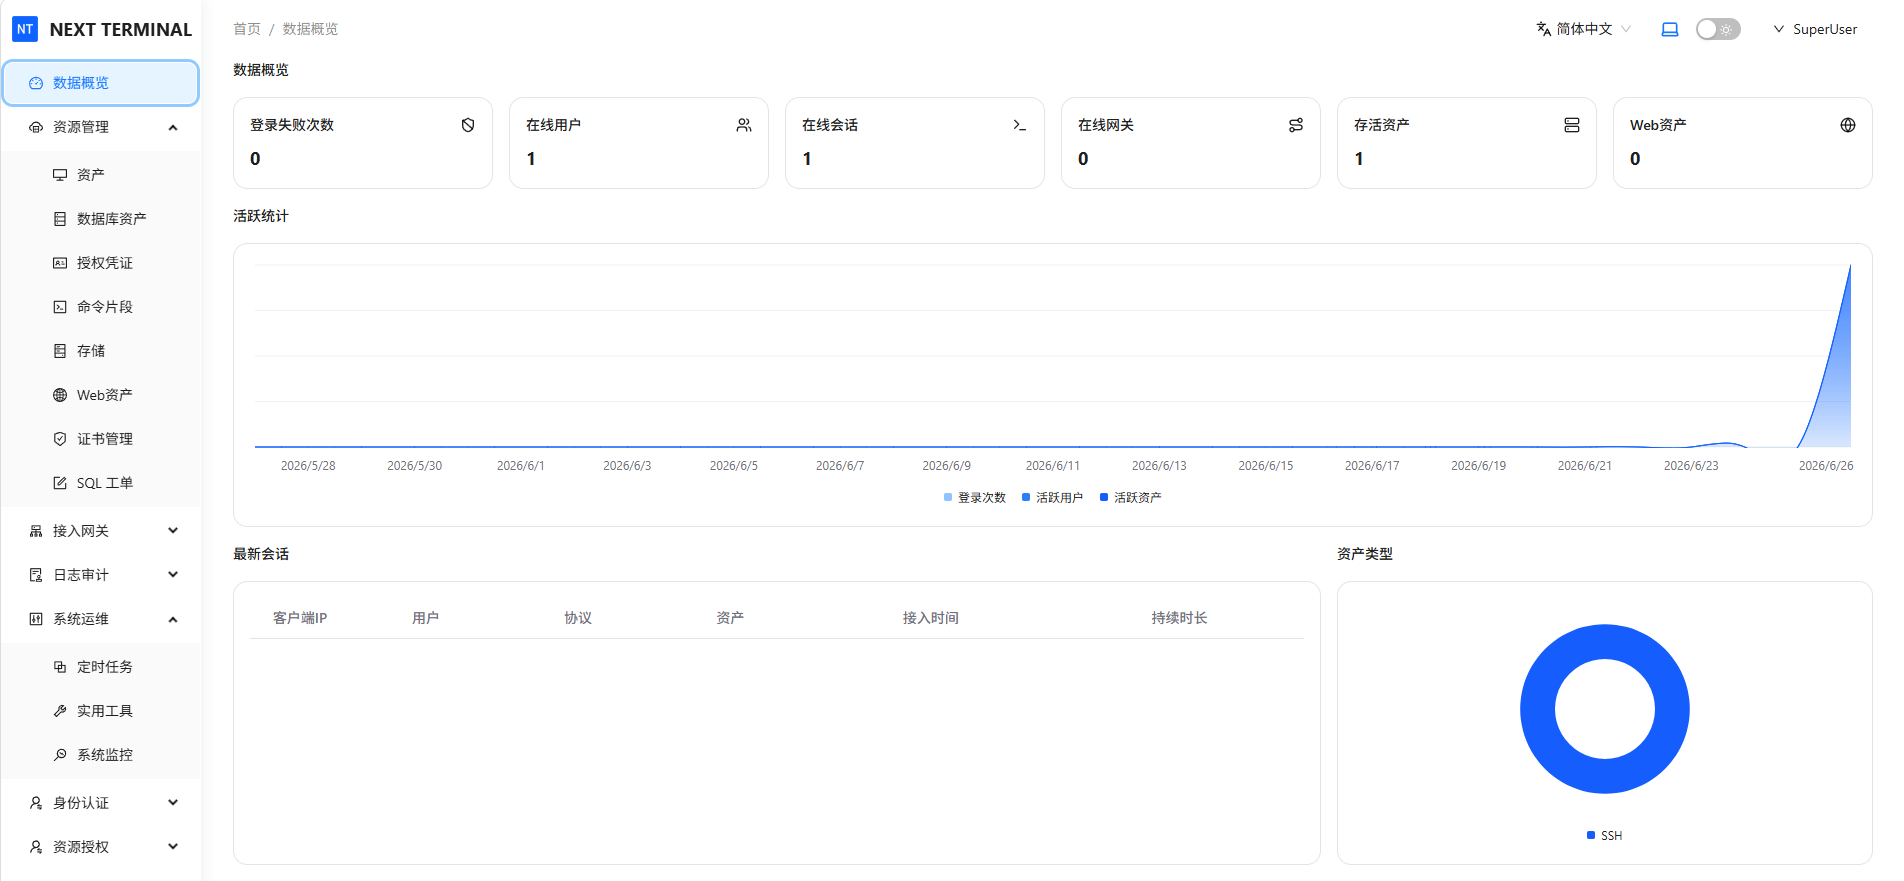Click the 数据概览 breadcrumb text

click(310, 29)
